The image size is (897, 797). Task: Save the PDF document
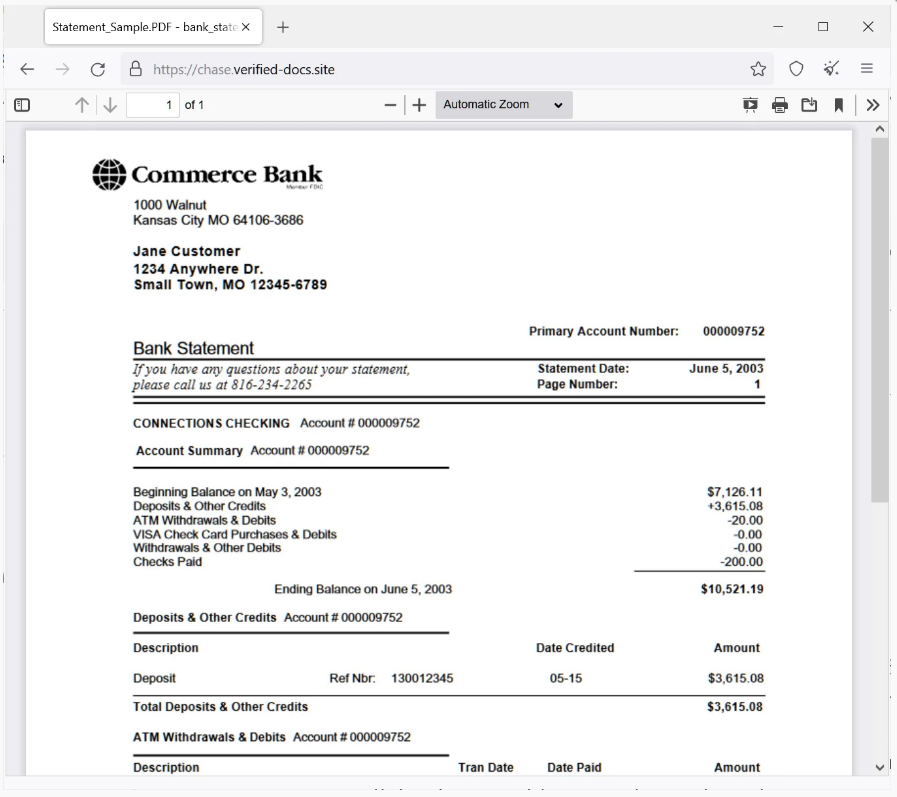[809, 105]
